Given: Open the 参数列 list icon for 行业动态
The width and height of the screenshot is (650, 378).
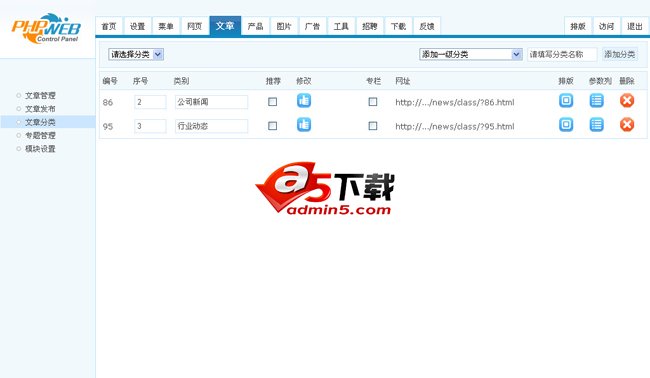Looking at the screenshot, I should (597, 125).
